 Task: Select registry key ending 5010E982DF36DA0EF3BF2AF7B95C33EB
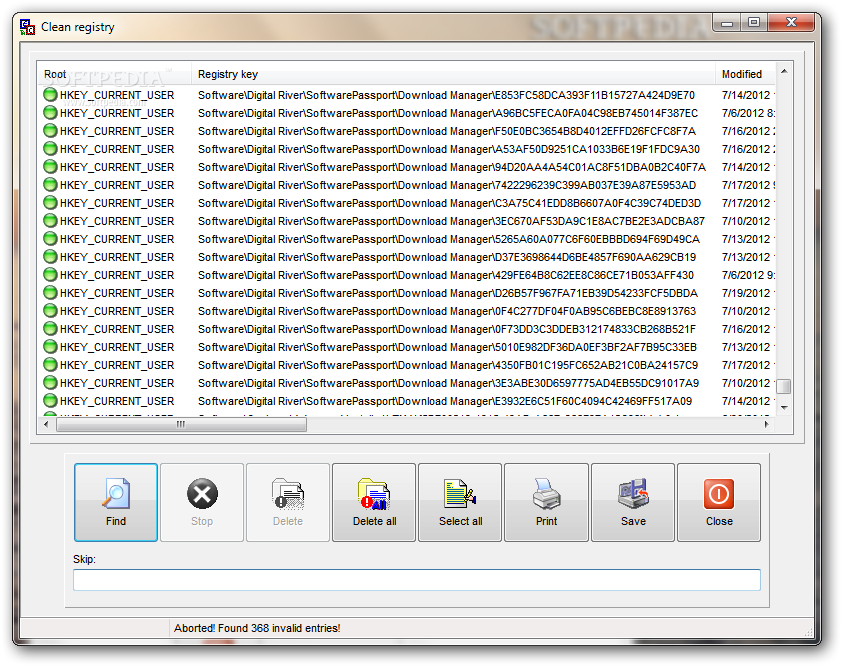447,347
